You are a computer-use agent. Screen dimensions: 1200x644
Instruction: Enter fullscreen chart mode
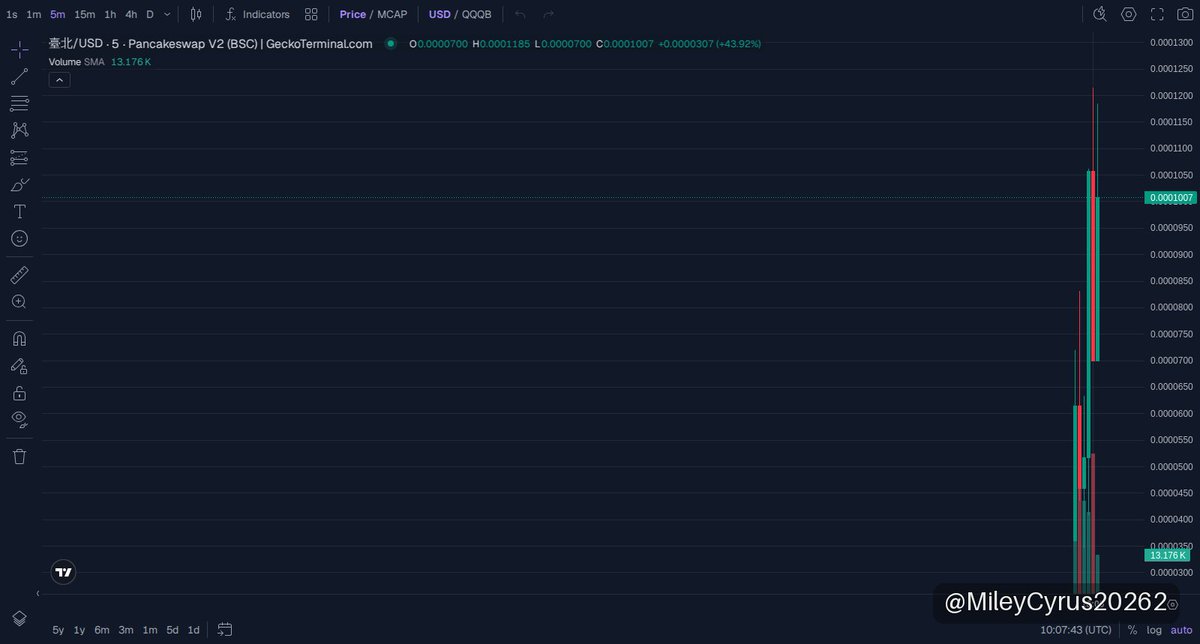pyautogui.click(x=1157, y=14)
